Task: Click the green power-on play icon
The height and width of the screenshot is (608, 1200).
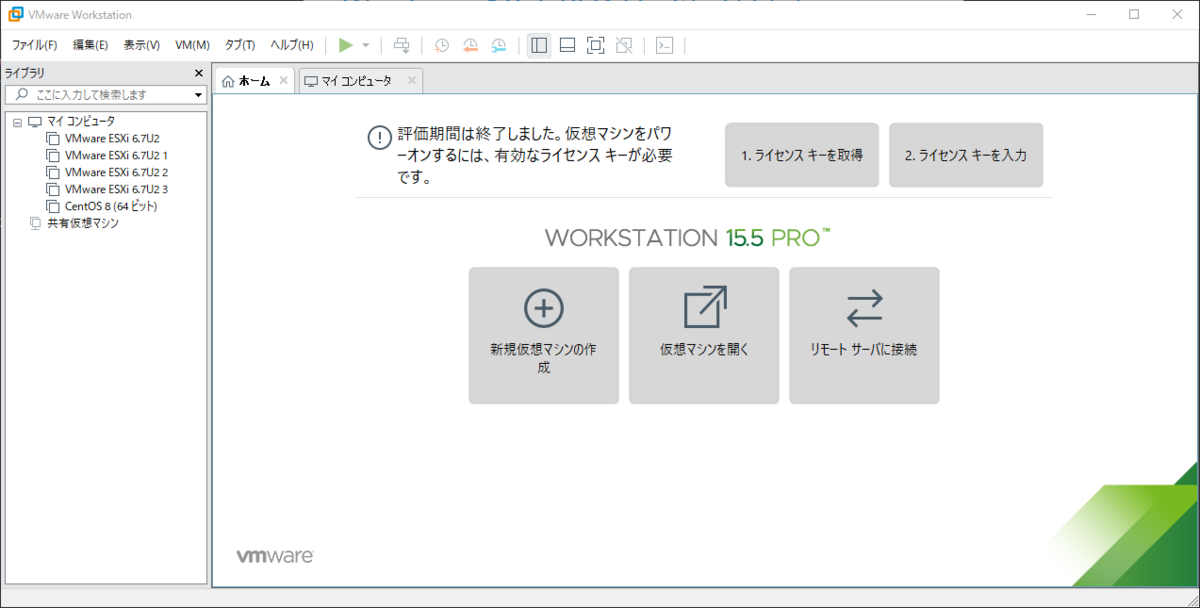Action: [346, 45]
